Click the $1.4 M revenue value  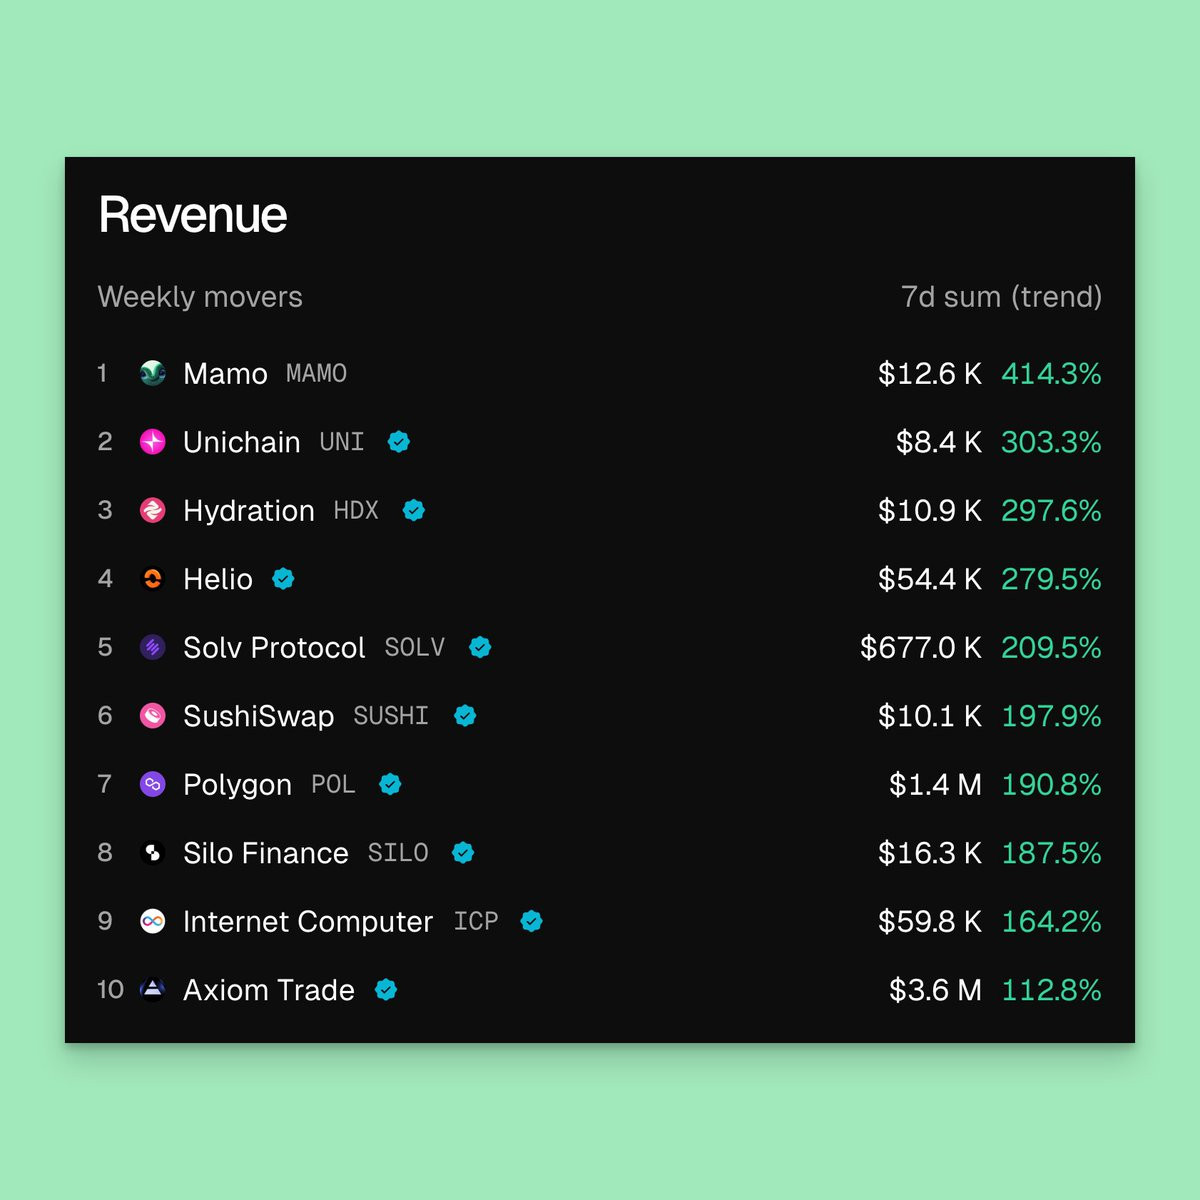[936, 785]
